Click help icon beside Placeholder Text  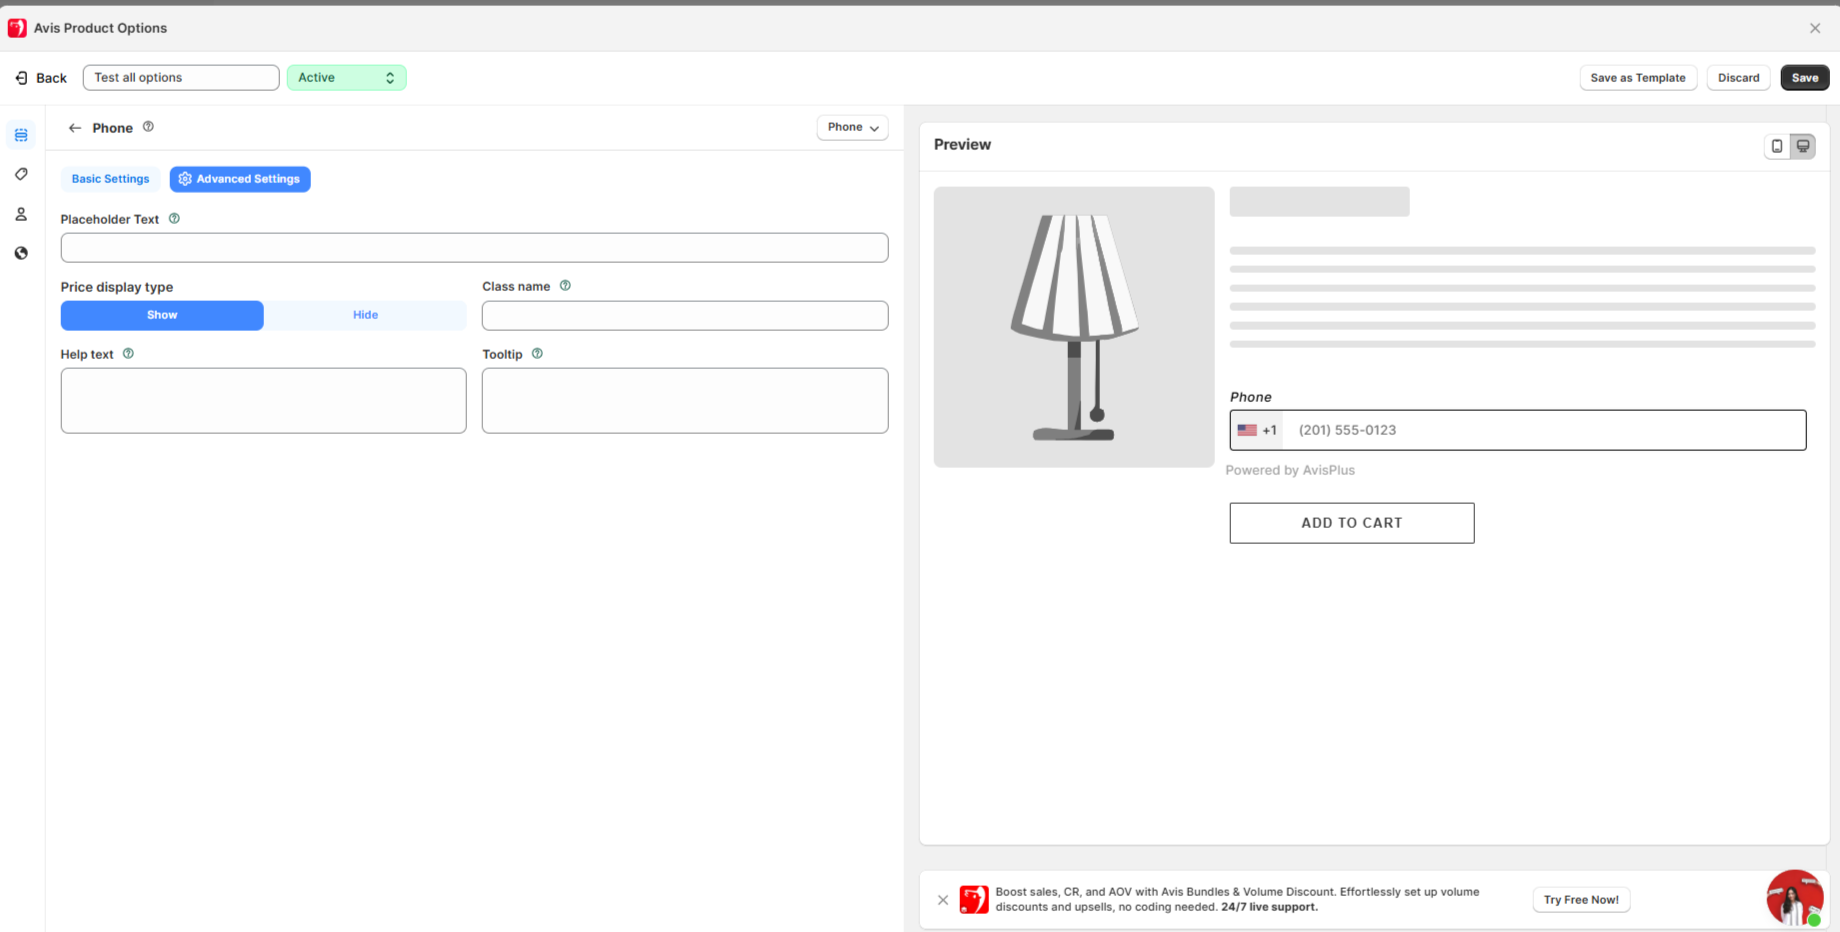pos(174,219)
